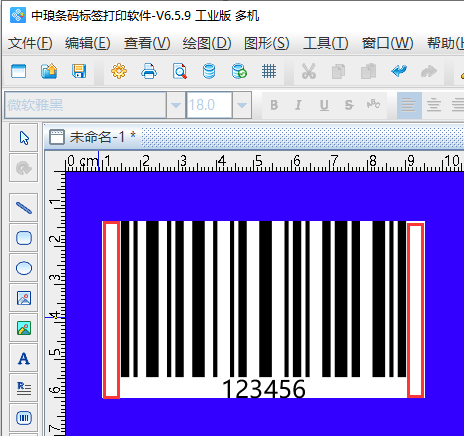Click the paste clipboard icon
464x436 pixels.
pos(369,71)
